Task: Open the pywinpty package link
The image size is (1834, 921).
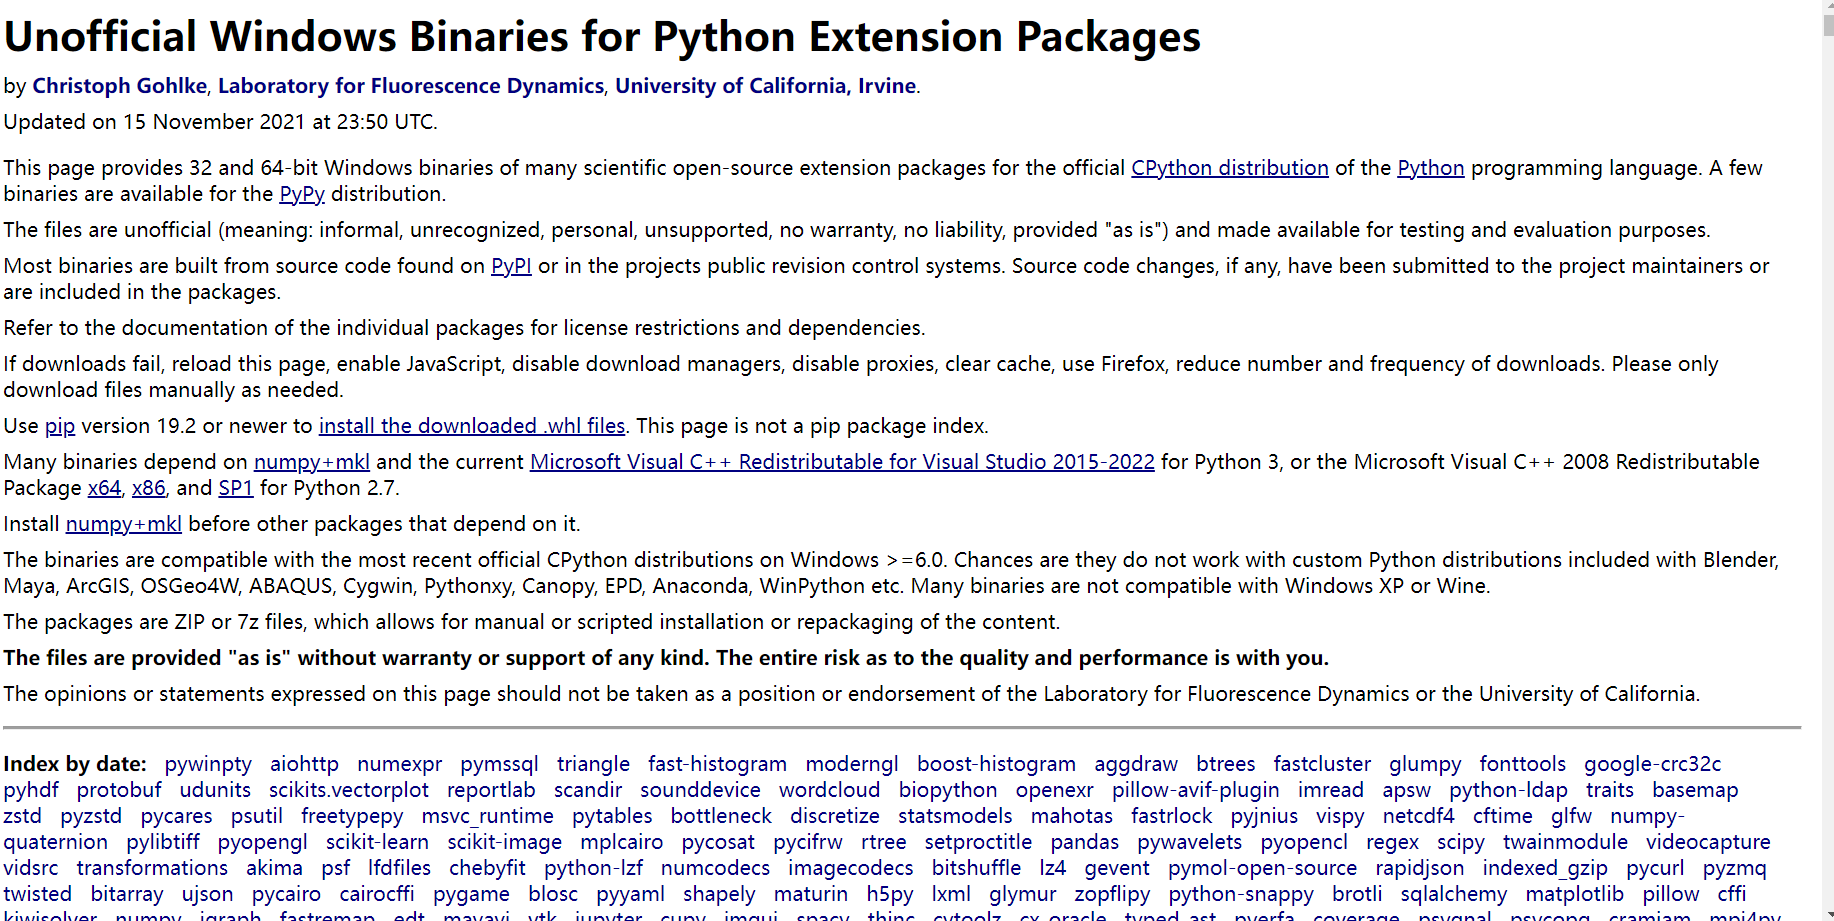Action: pos(208,764)
